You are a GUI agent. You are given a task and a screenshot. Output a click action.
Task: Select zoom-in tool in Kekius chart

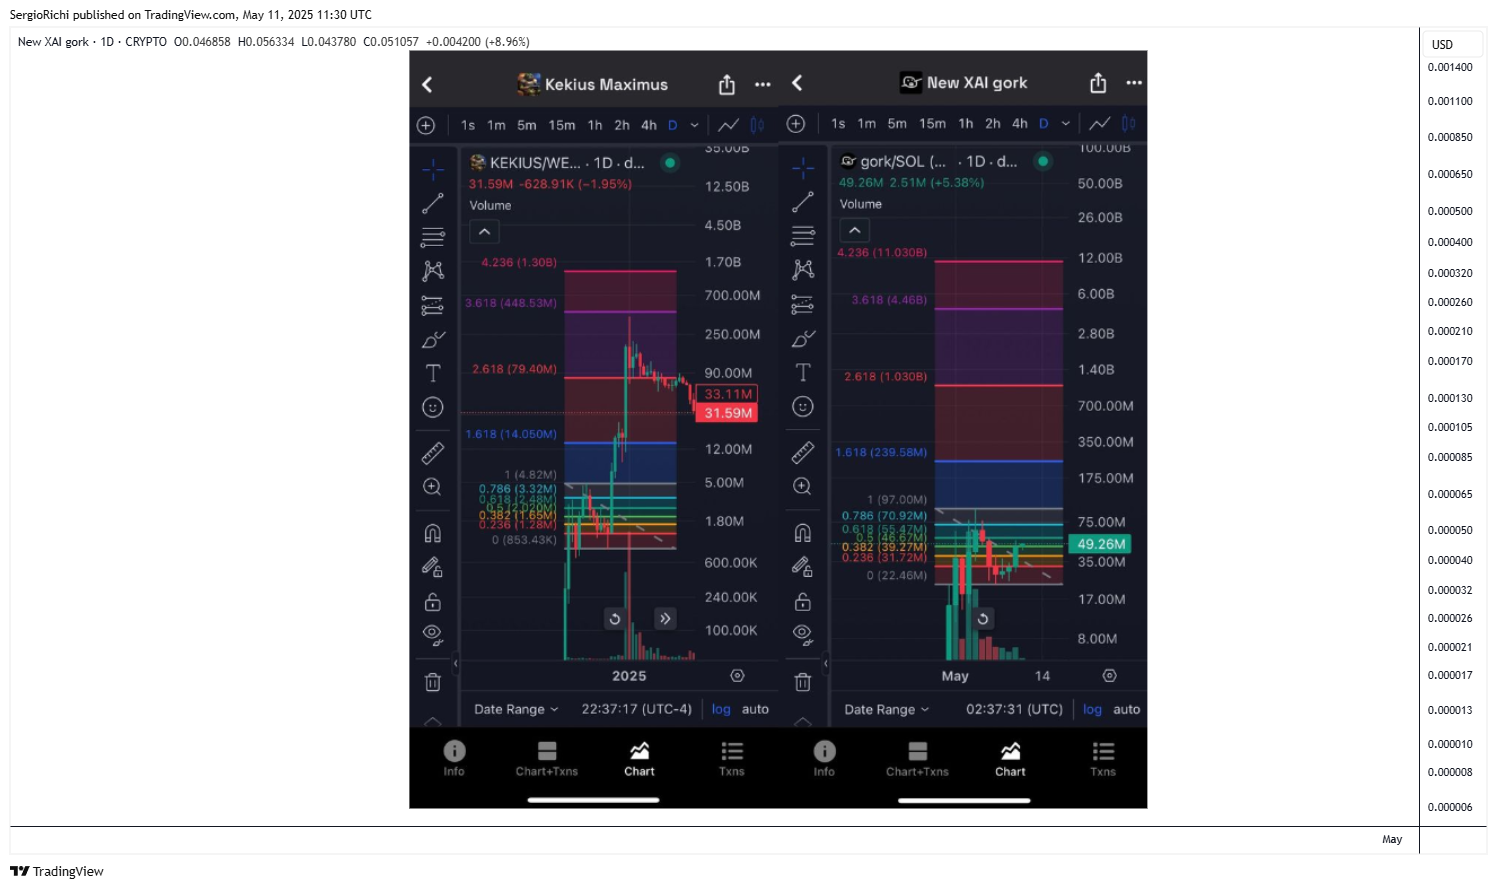(x=433, y=487)
